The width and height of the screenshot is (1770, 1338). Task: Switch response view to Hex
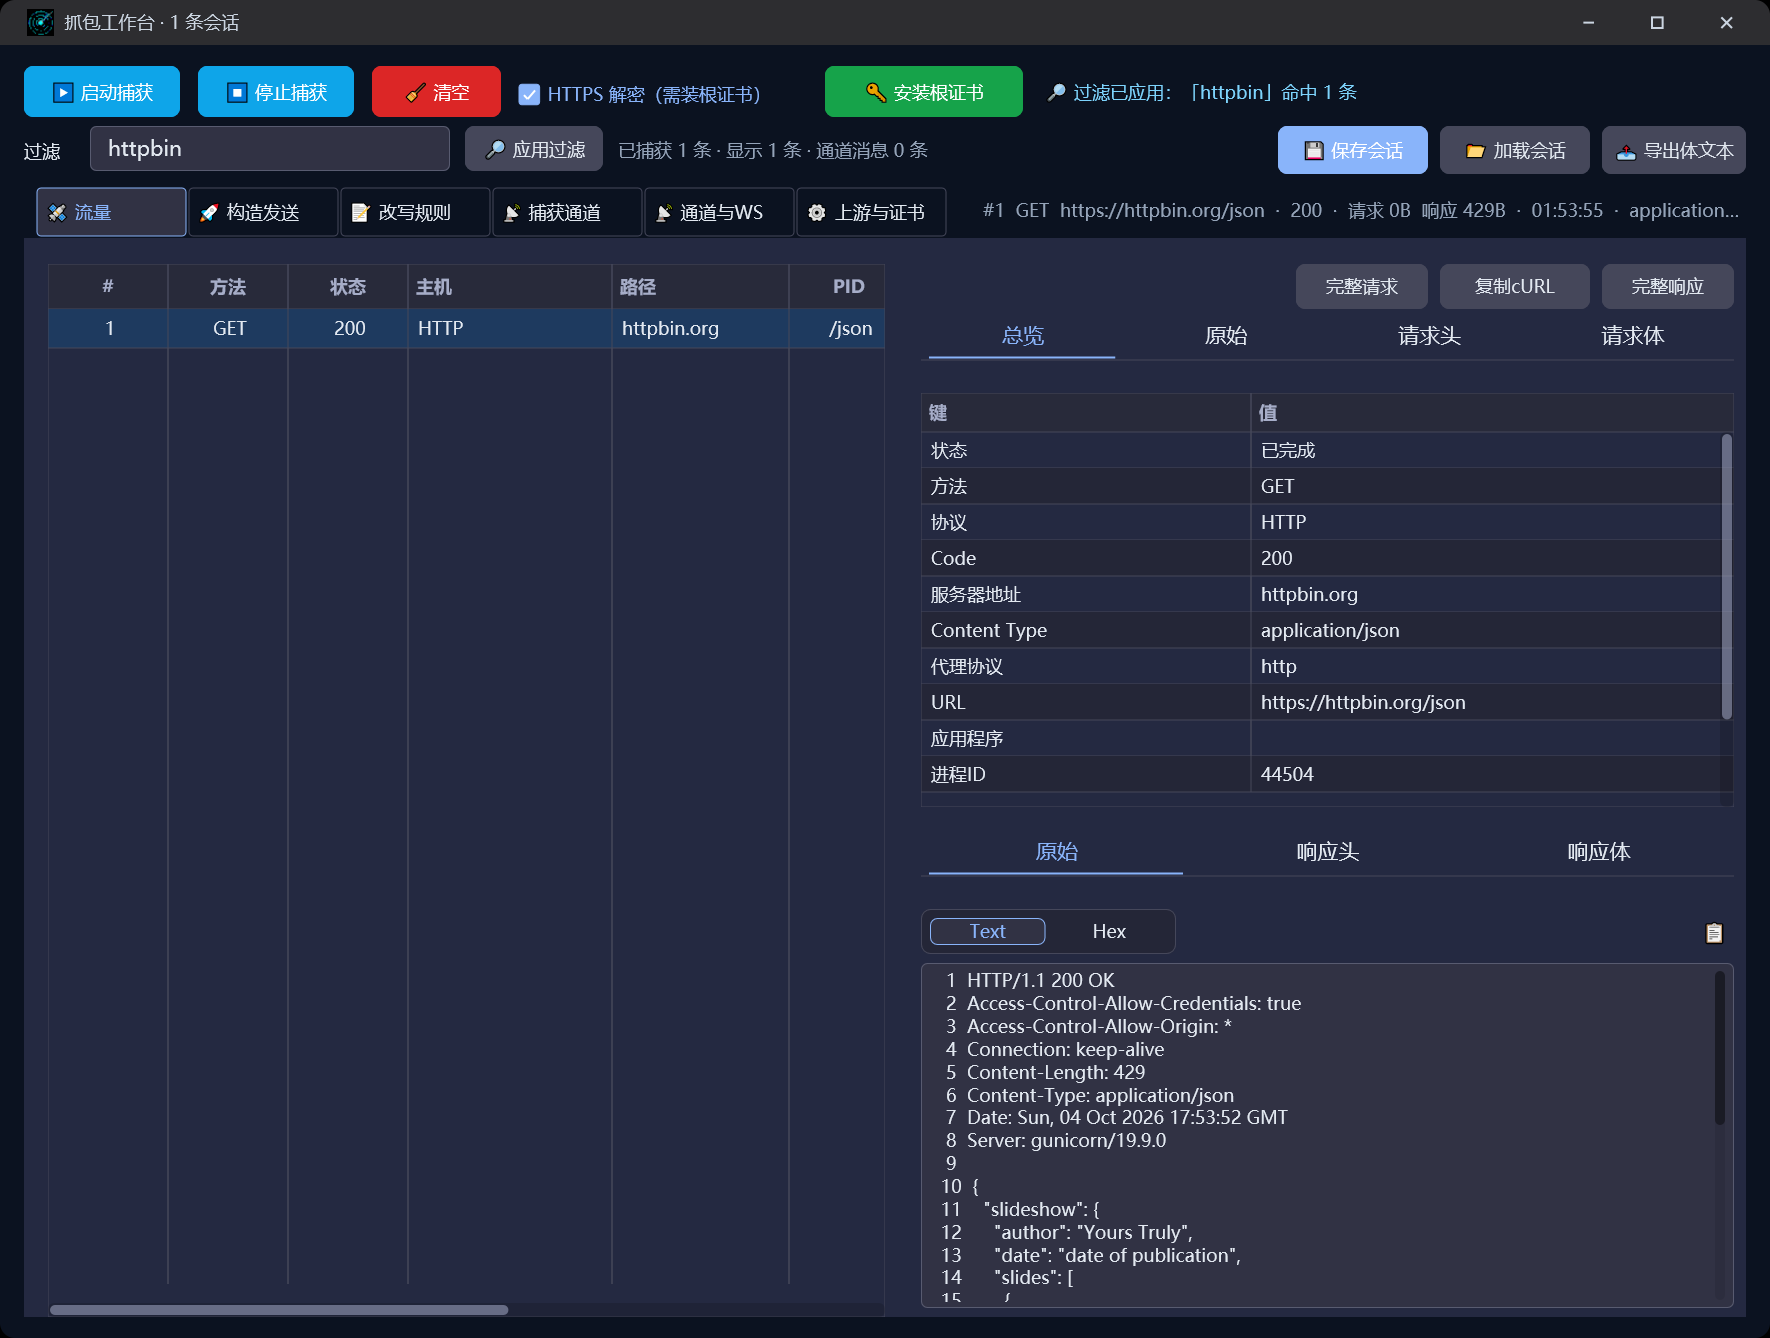pyautogui.click(x=1109, y=931)
